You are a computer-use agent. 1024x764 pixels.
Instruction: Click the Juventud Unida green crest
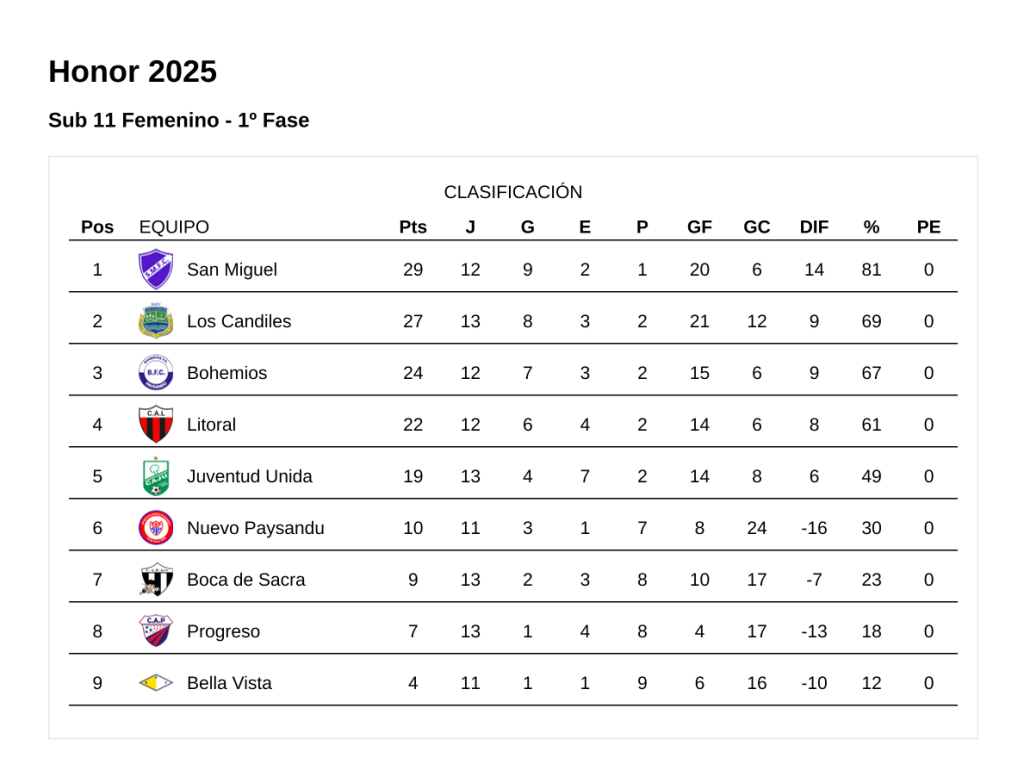(155, 476)
